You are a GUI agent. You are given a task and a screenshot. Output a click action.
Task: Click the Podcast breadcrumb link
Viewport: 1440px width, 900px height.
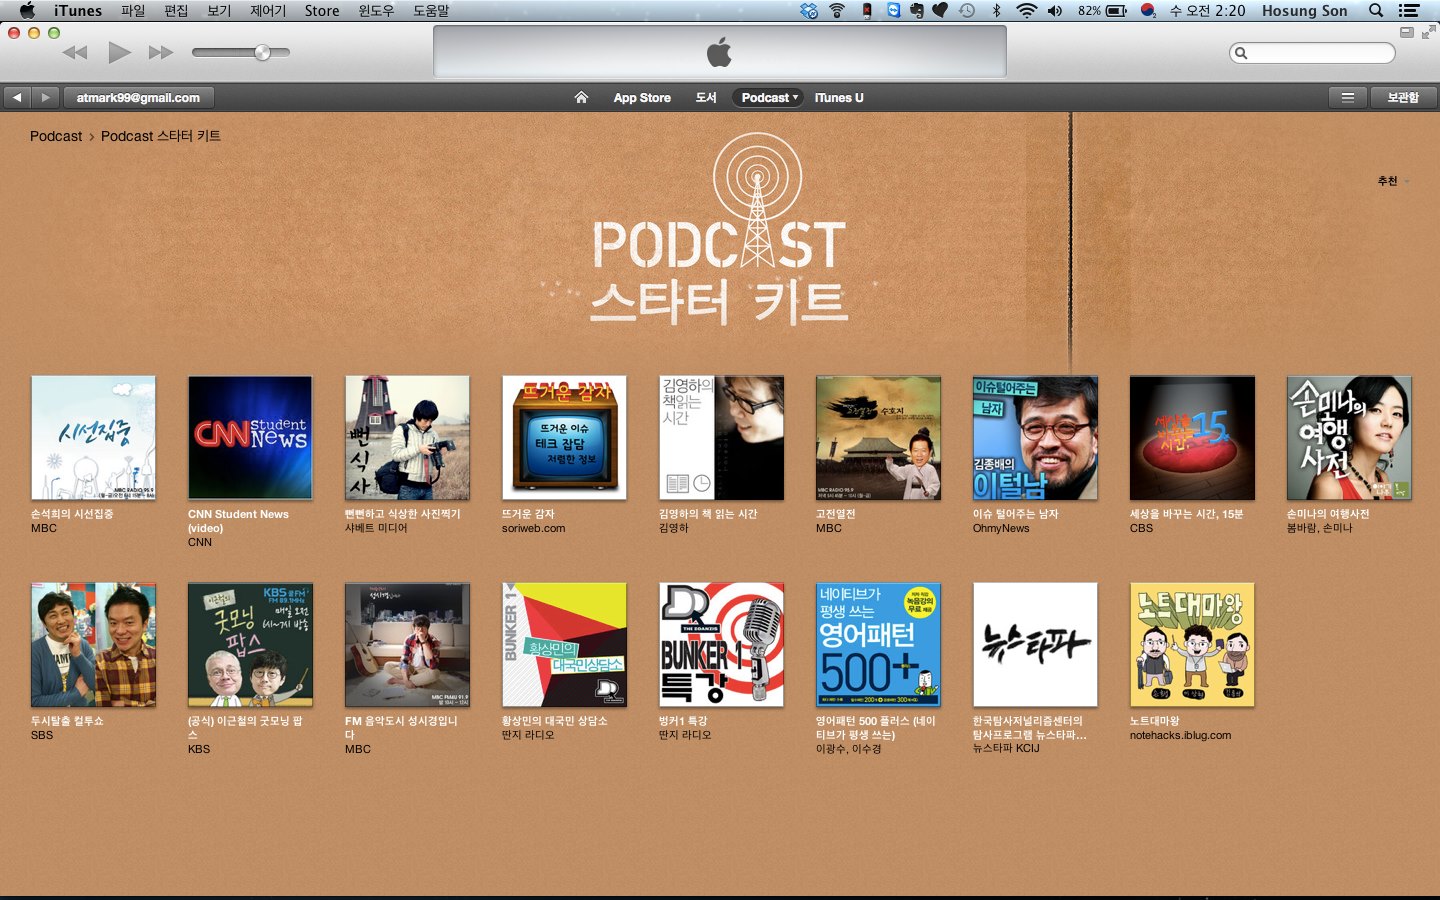[56, 136]
